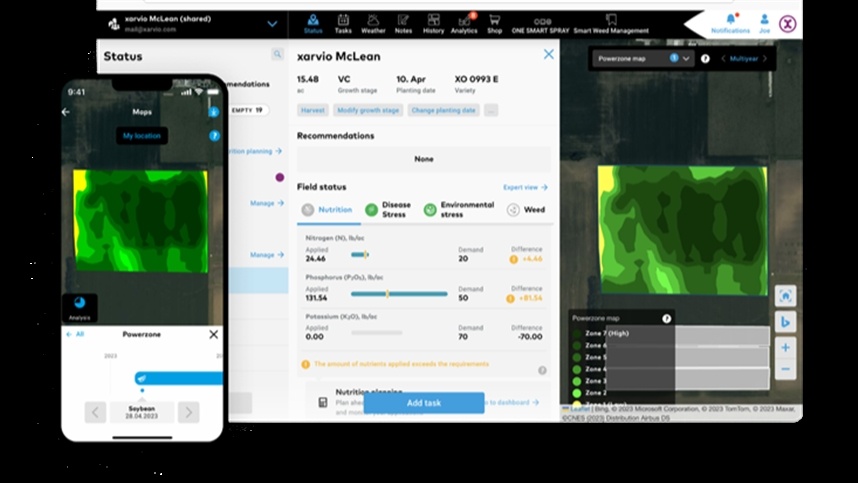Viewport: 858px width, 483px height.
Task: Expand more field actions ellipsis button
Action: [x=491, y=110]
